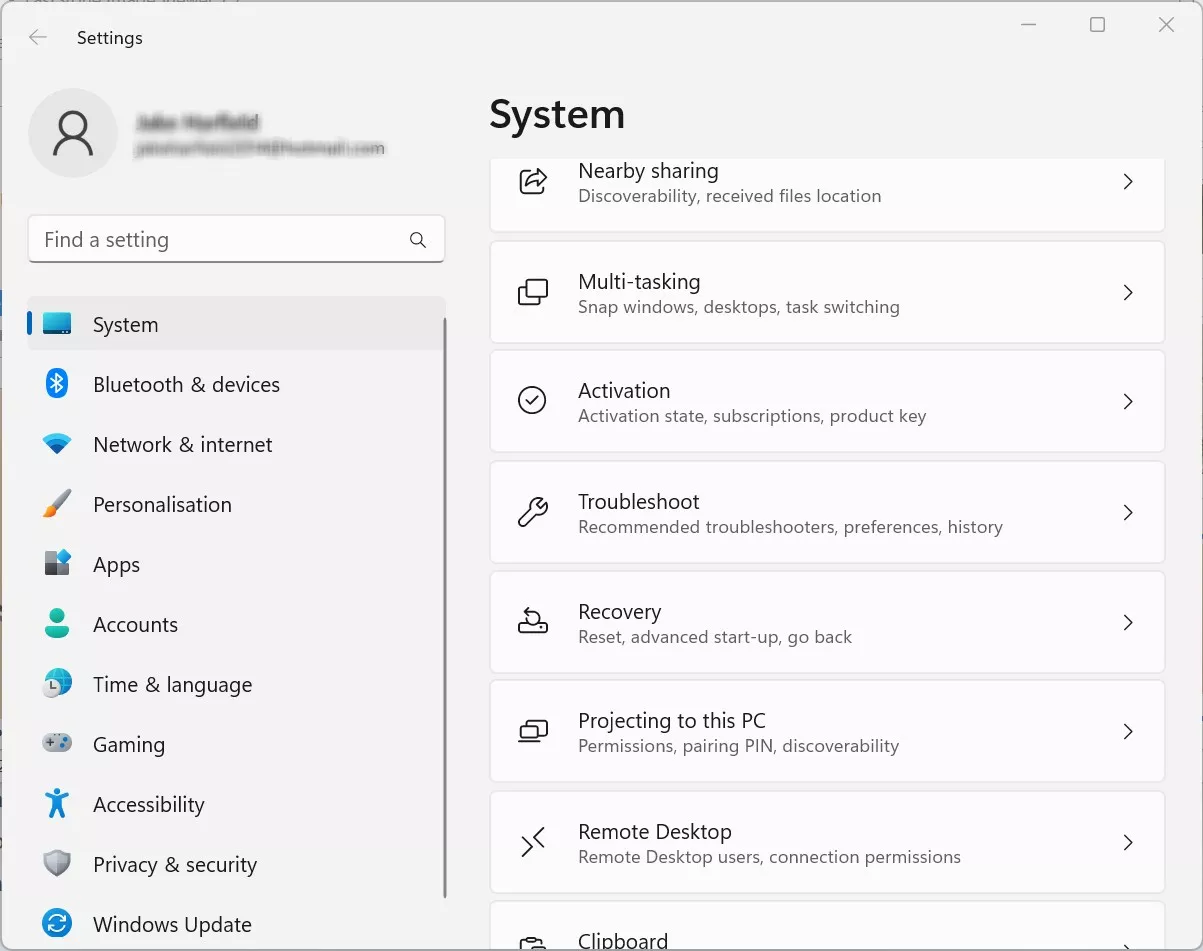1203x951 pixels.
Task: Open Privacy & security settings
Action: click(174, 865)
